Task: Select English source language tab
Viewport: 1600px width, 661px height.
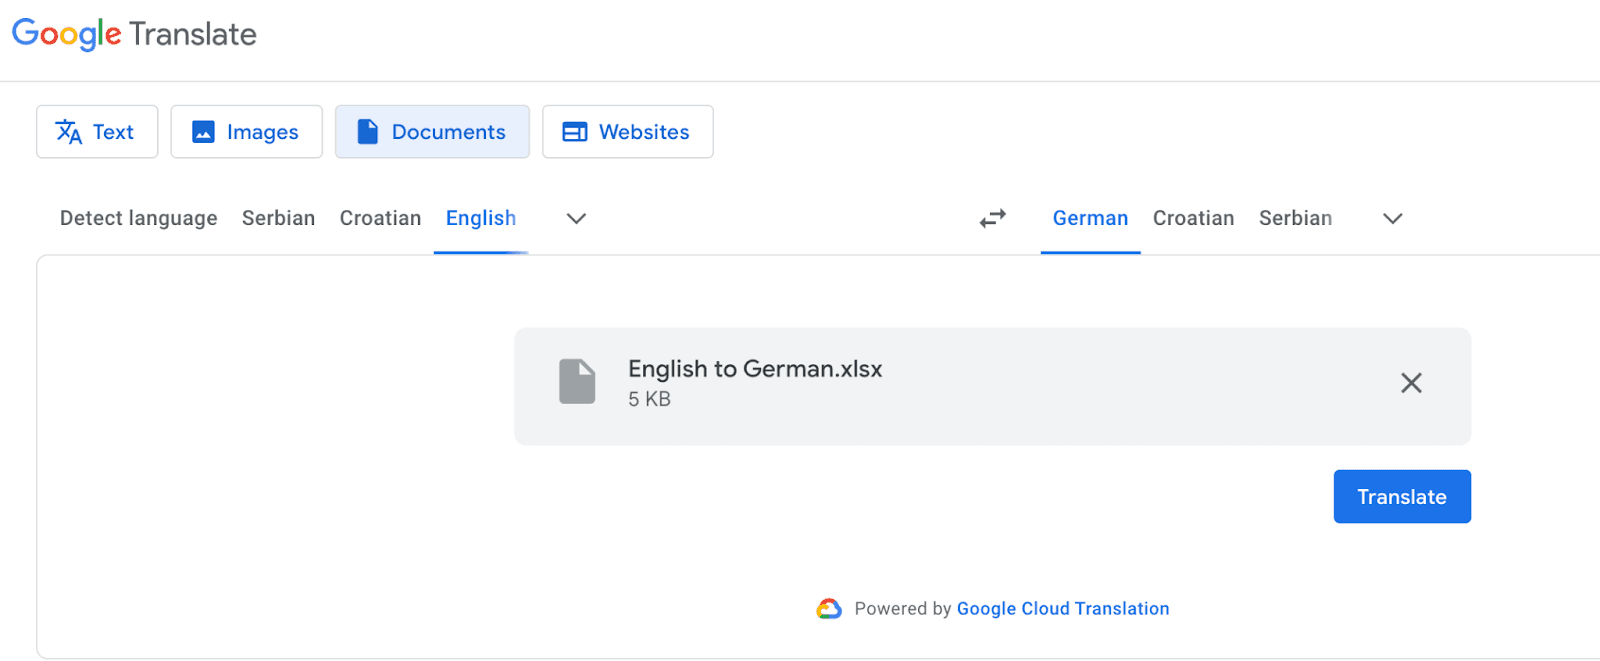Action: click(x=481, y=218)
